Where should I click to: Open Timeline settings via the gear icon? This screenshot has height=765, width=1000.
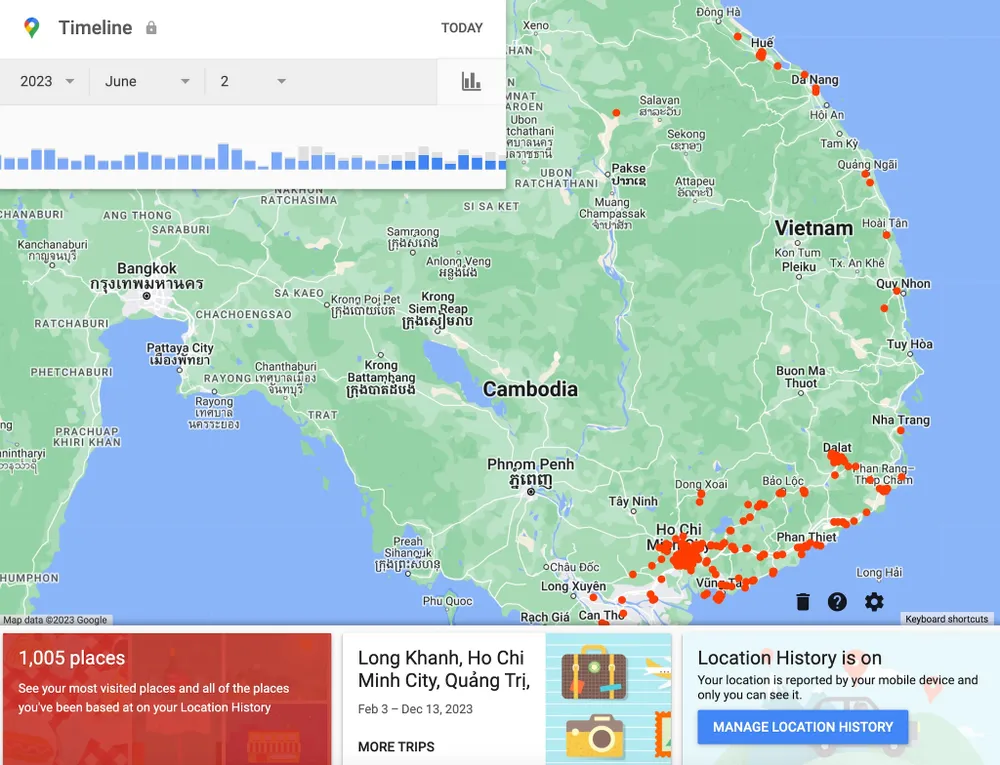(873, 602)
